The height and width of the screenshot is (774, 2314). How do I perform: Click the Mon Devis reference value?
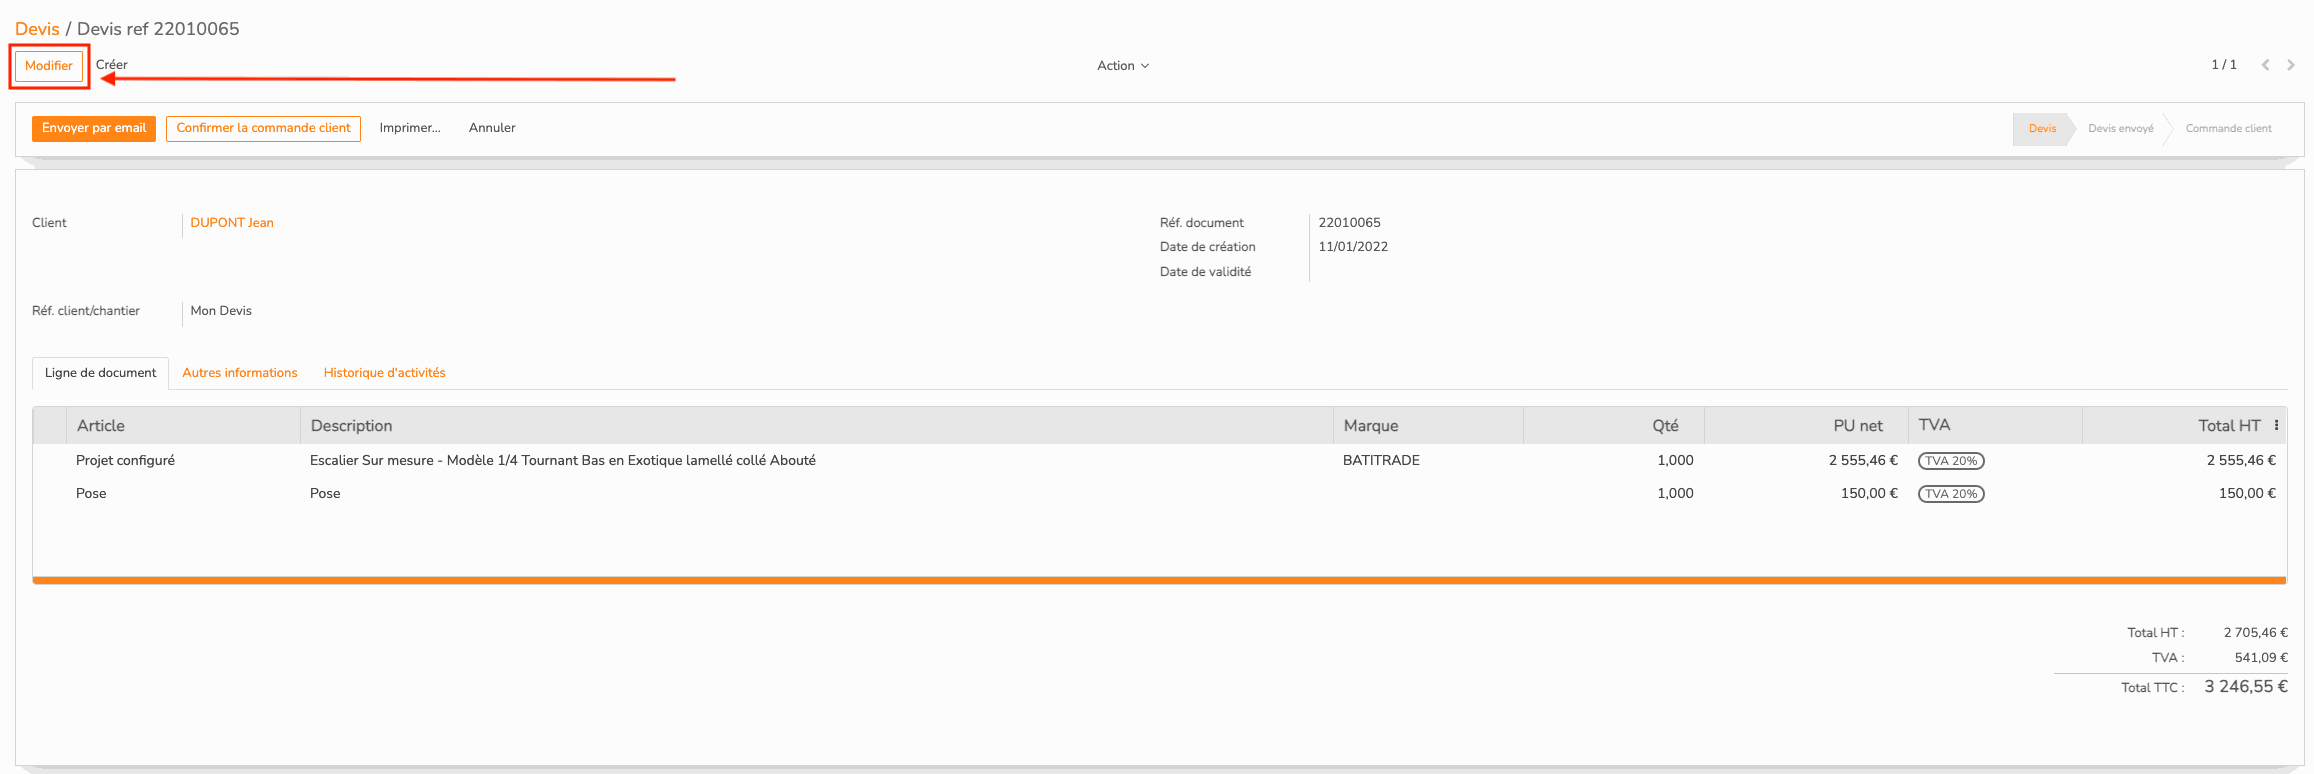click(221, 311)
